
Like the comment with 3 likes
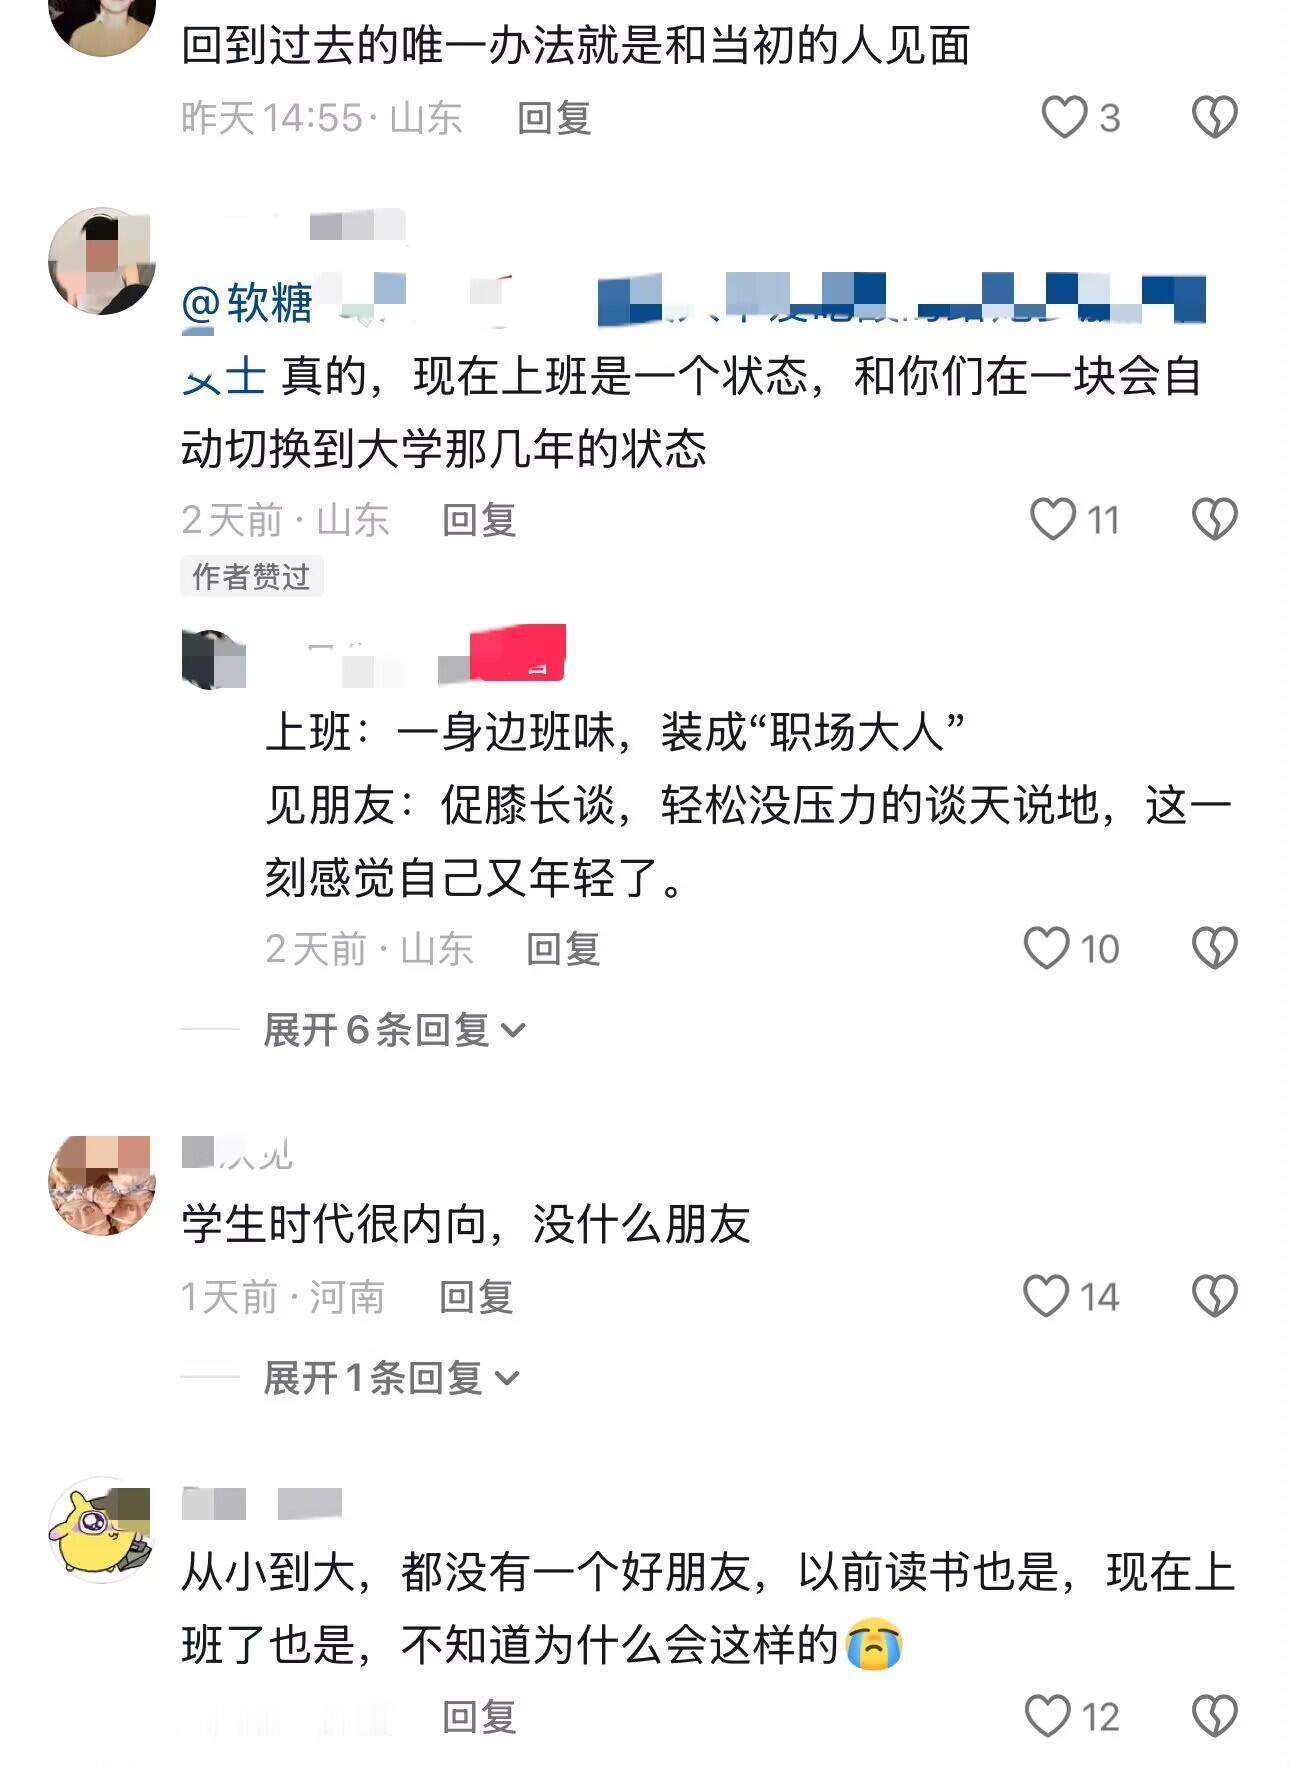tap(1064, 117)
